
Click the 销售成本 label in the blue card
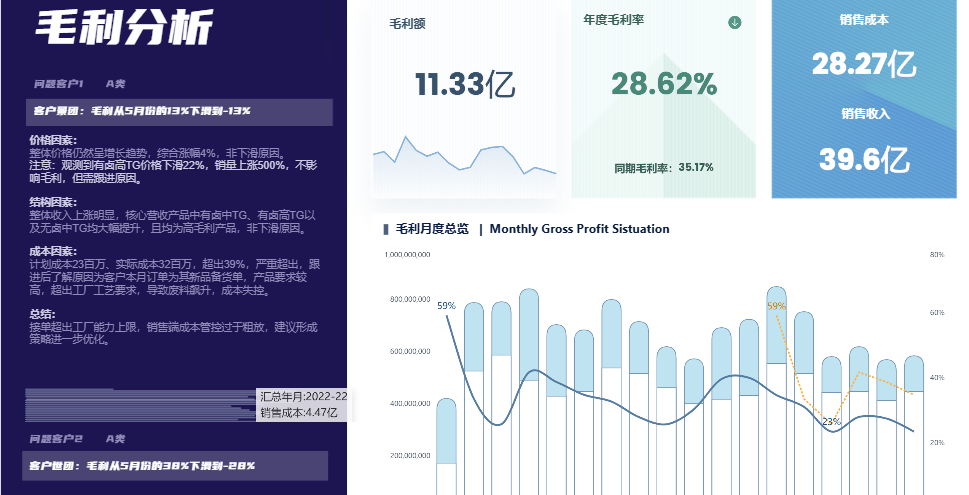(x=864, y=20)
